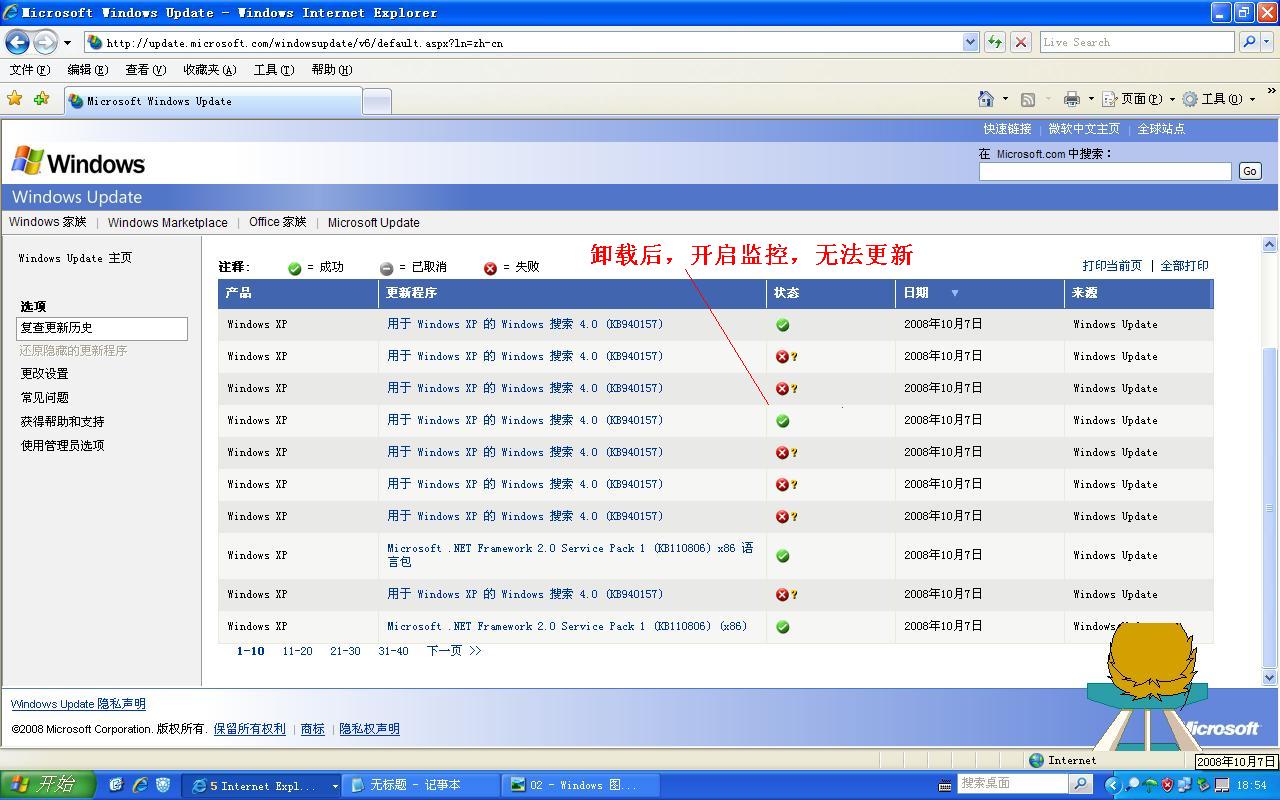1280x800 pixels.
Task: Click the next page (下一页) link
Action: tap(454, 651)
